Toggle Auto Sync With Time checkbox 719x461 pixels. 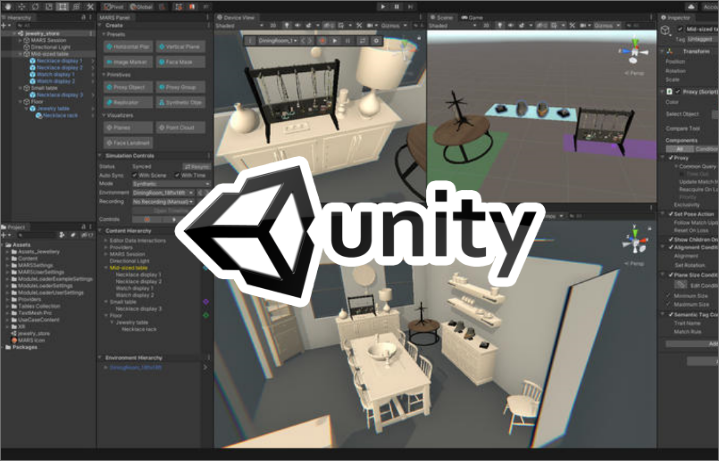[x=177, y=175]
